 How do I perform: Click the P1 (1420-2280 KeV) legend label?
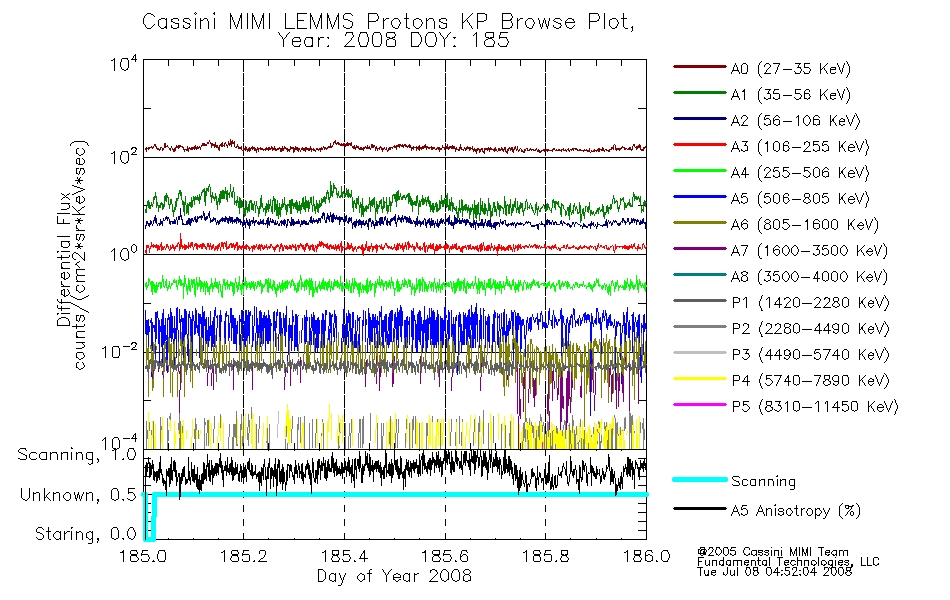tap(810, 303)
